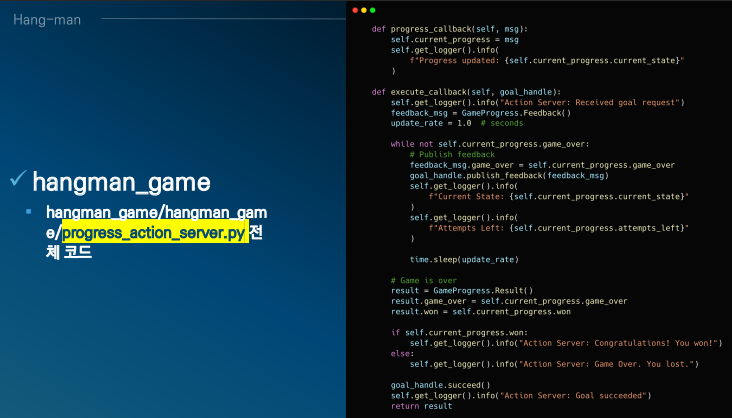Click 'feedback_msg.game_over =' assignment line
The width and height of the screenshot is (732, 418).
(542, 165)
